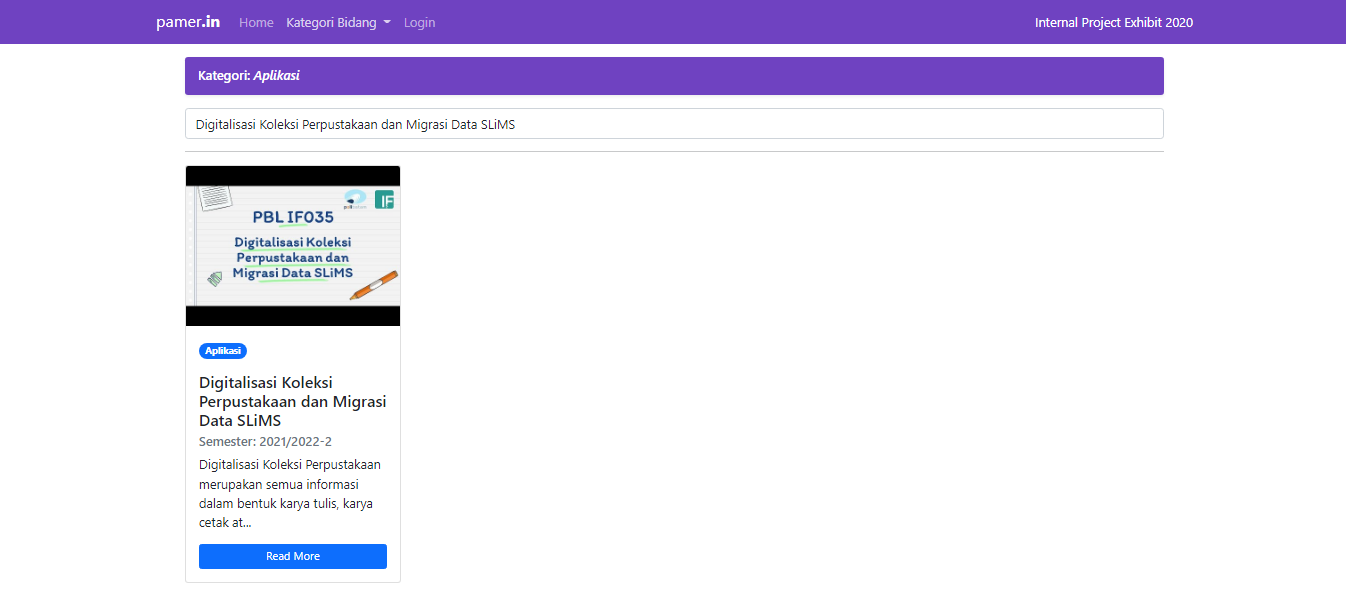This screenshot has width=1346, height=614.
Task: Click the Polibatam logo in the thumbnail
Action: point(355,200)
